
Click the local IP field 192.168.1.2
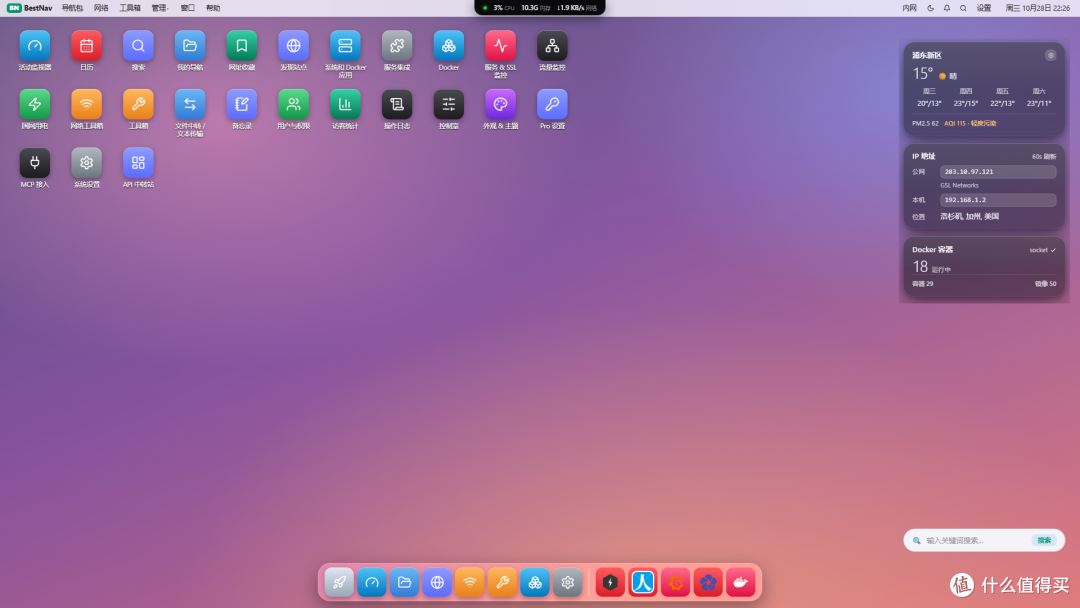[998, 200]
